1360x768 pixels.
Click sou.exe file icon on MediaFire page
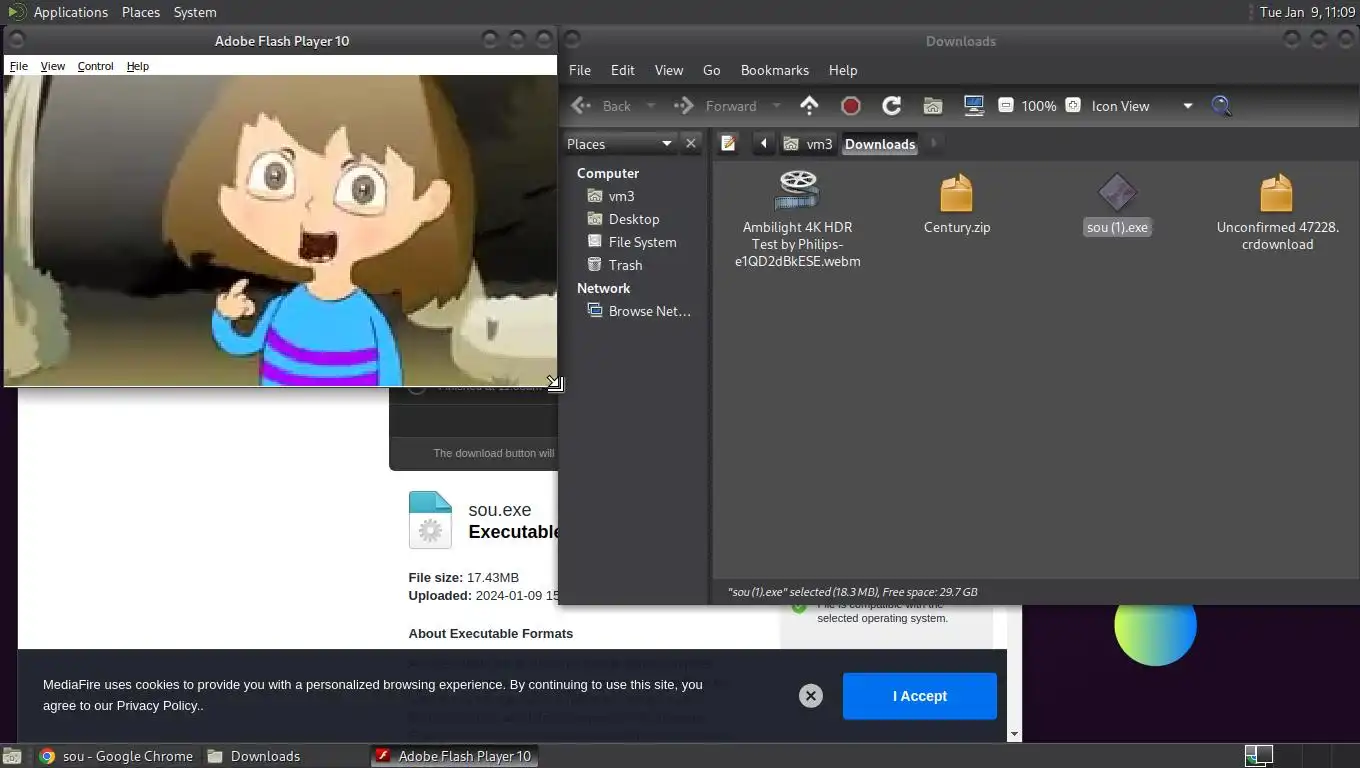pyautogui.click(x=430, y=520)
